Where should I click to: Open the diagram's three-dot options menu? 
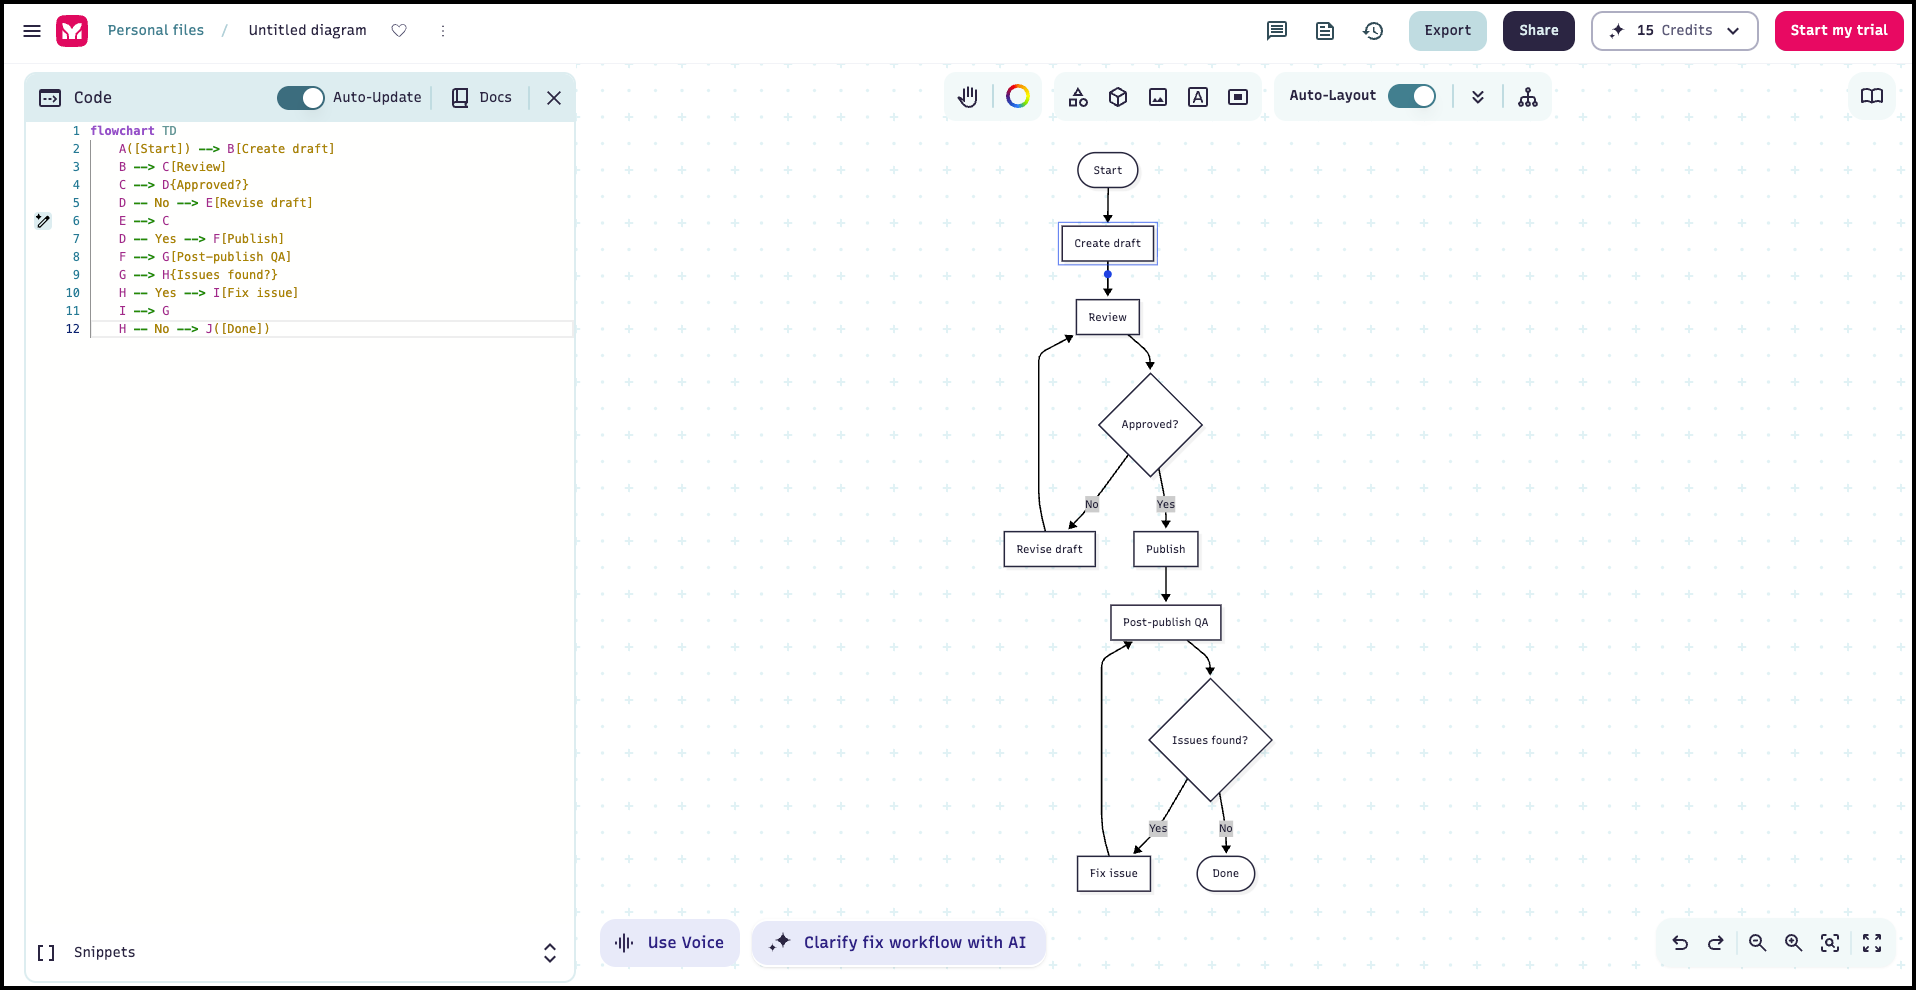coord(443,31)
